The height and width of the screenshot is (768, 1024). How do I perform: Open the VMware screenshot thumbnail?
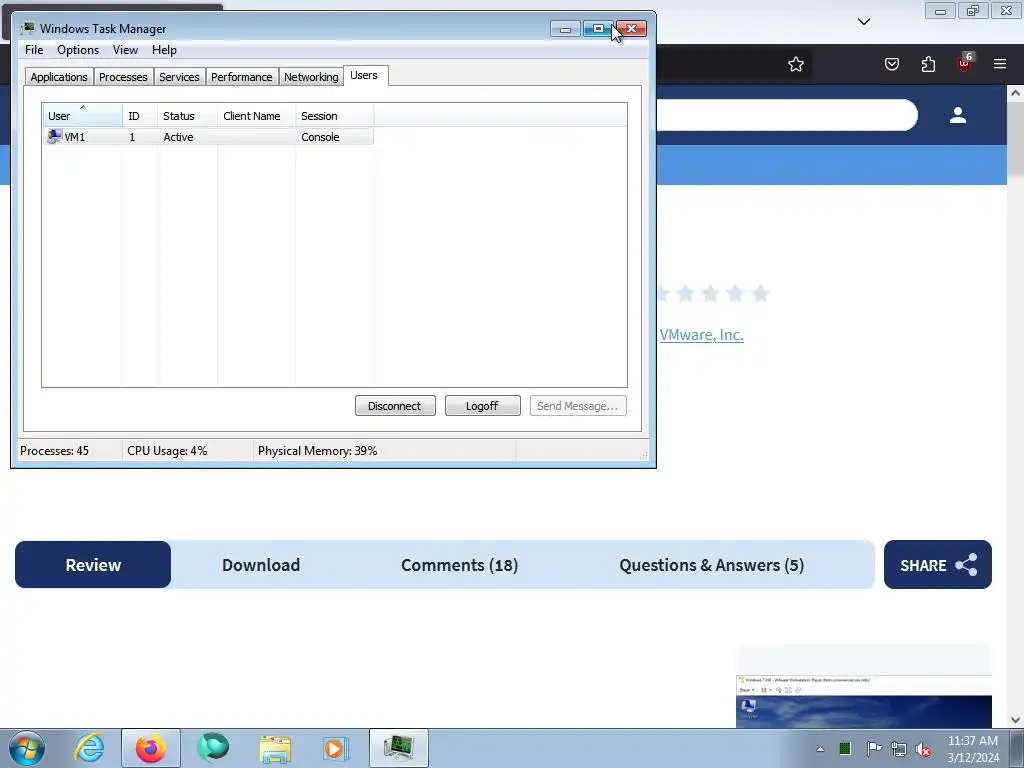863,701
